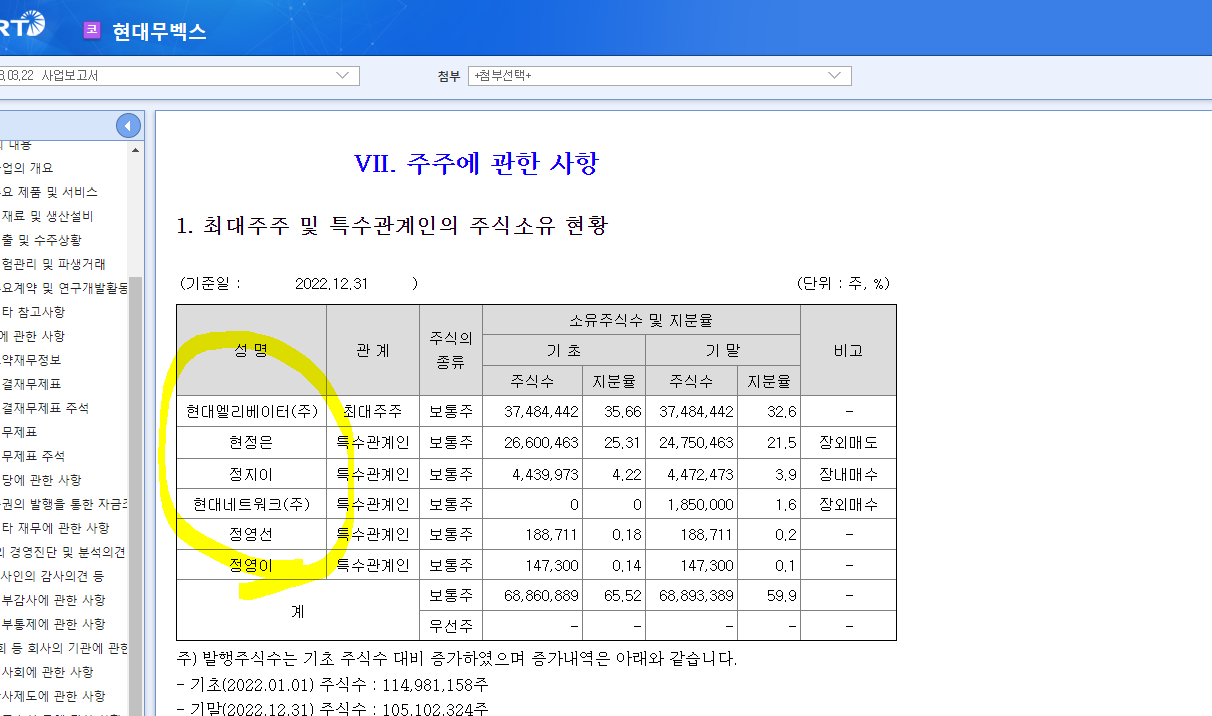This screenshot has height=716, width=1212.
Task: Click the 65.52 total ratio cell
Action: coord(614,595)
